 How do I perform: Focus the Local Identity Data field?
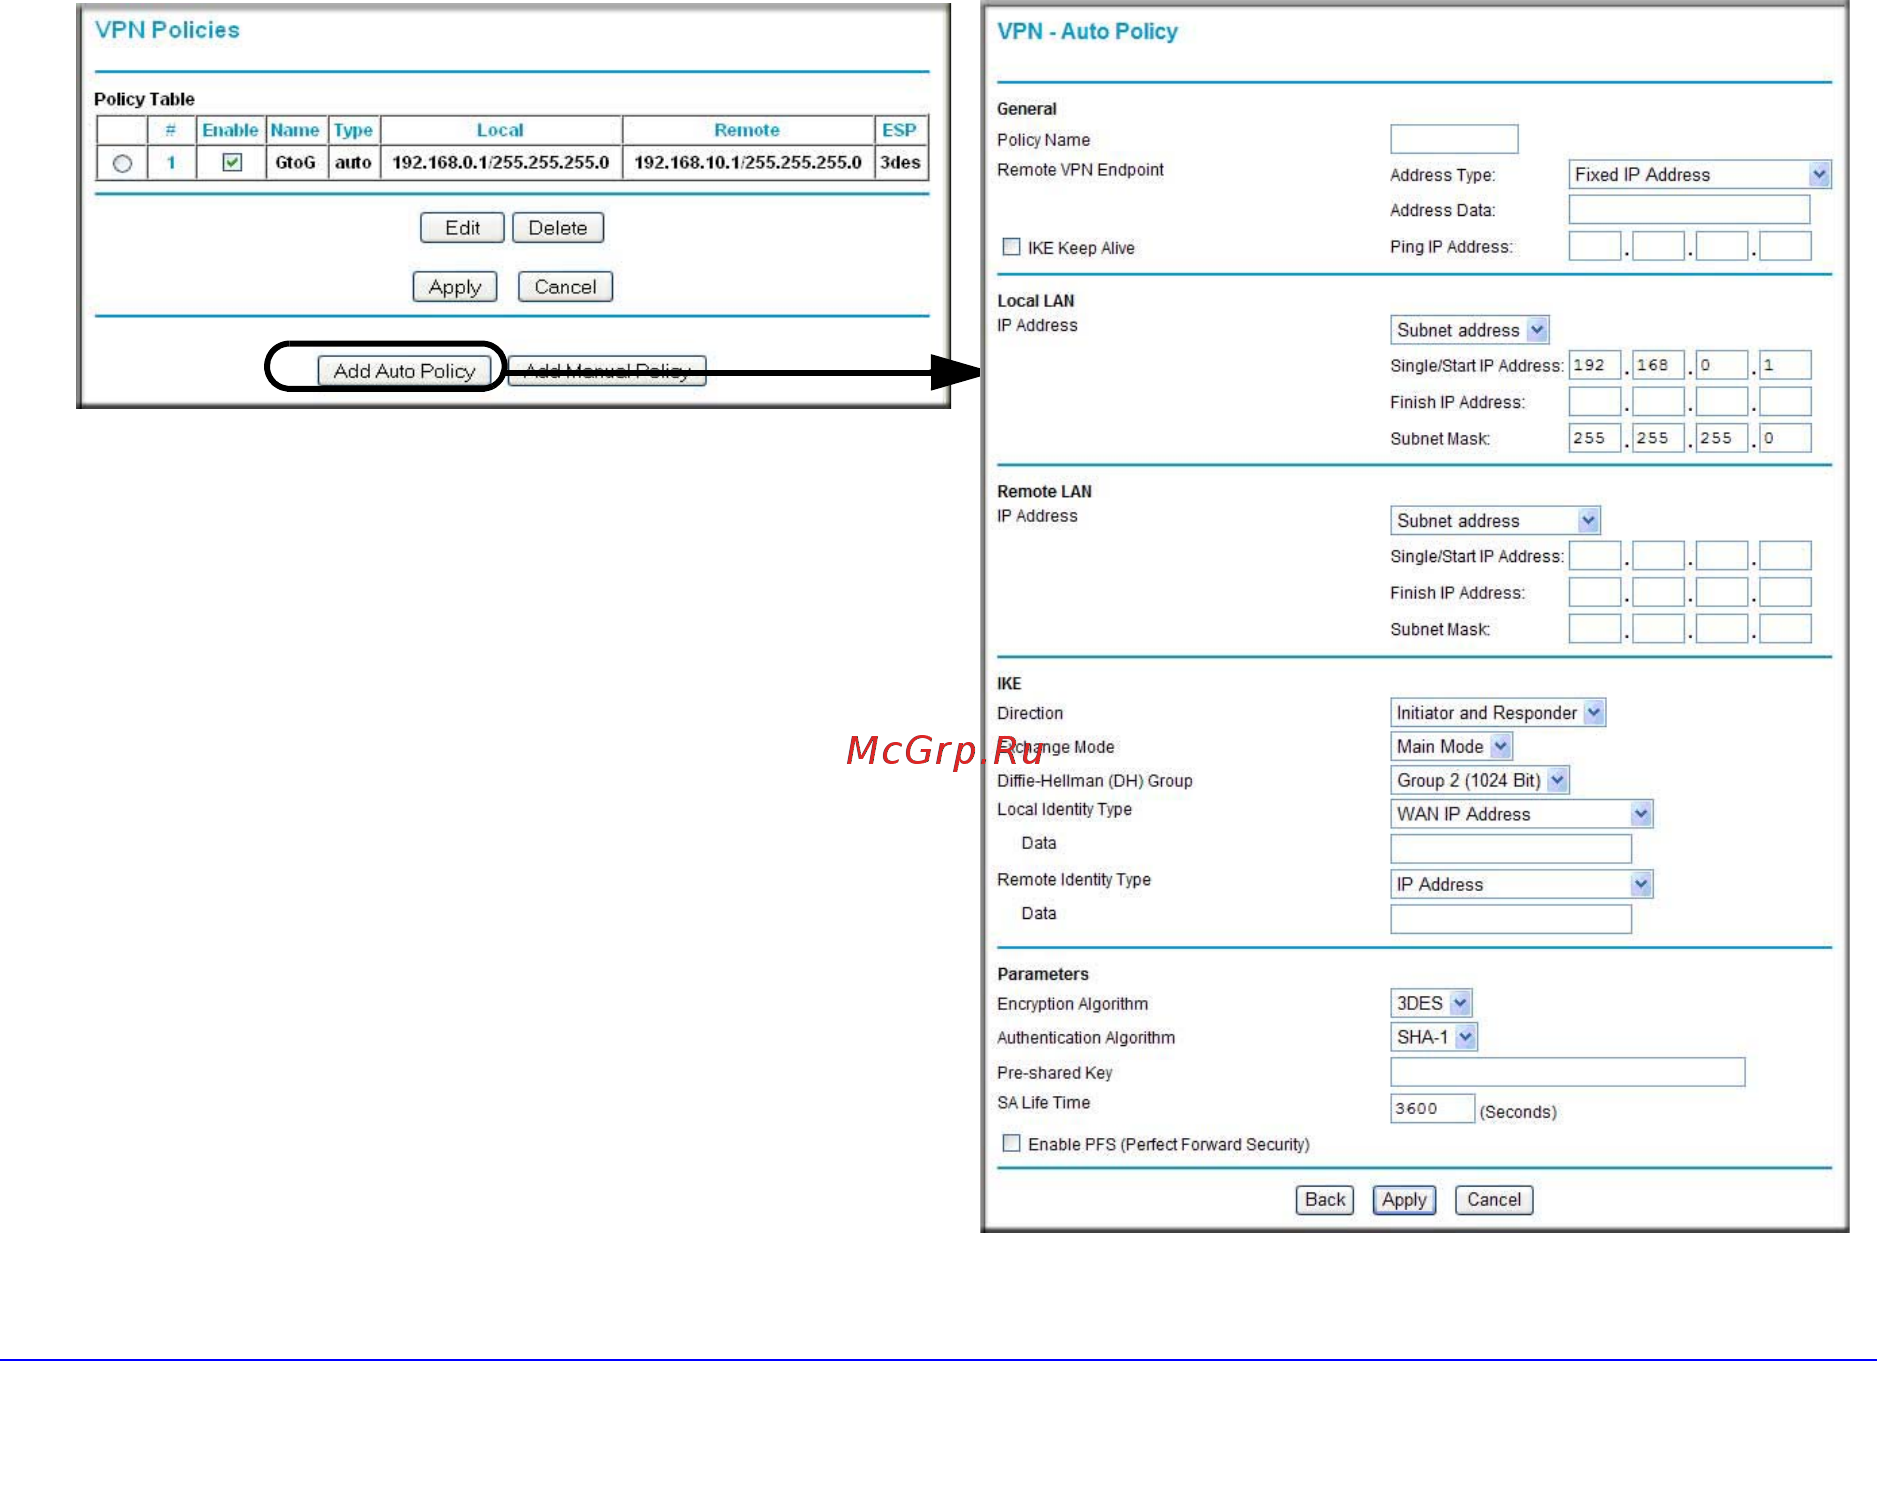tap(1510, 849)
